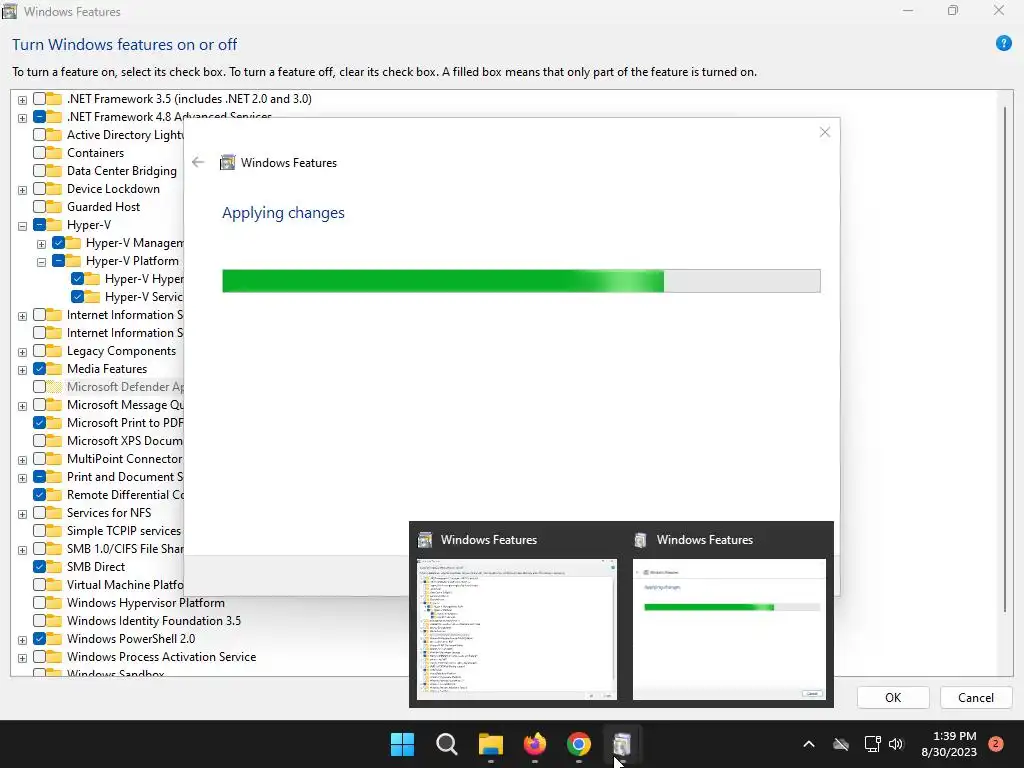
Task: Select Microsoft XPS Document row text
Action: click(x=125, y=440)
